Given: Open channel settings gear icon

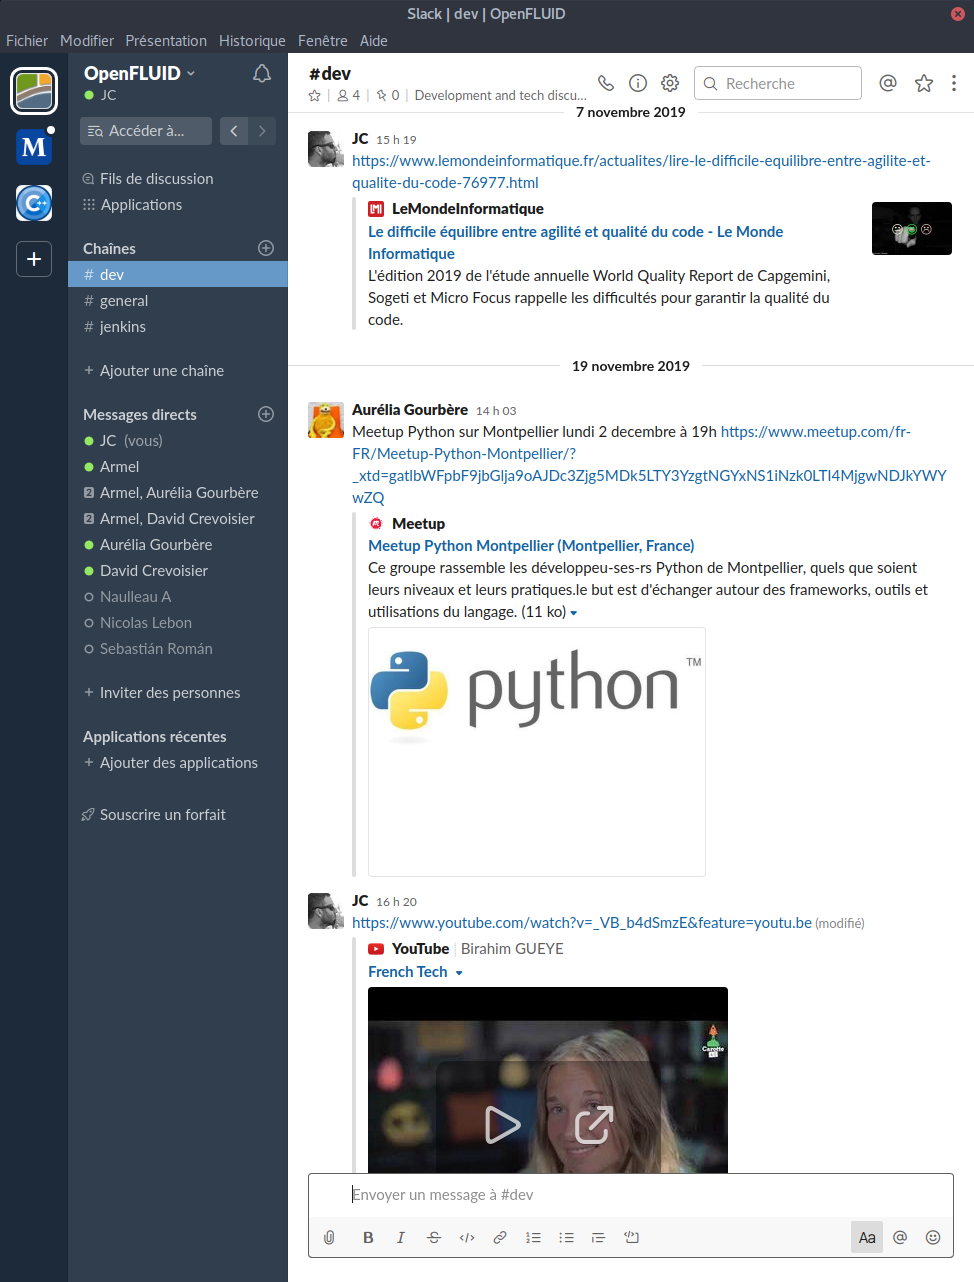Looking at the screenshot, I should 670,83.
